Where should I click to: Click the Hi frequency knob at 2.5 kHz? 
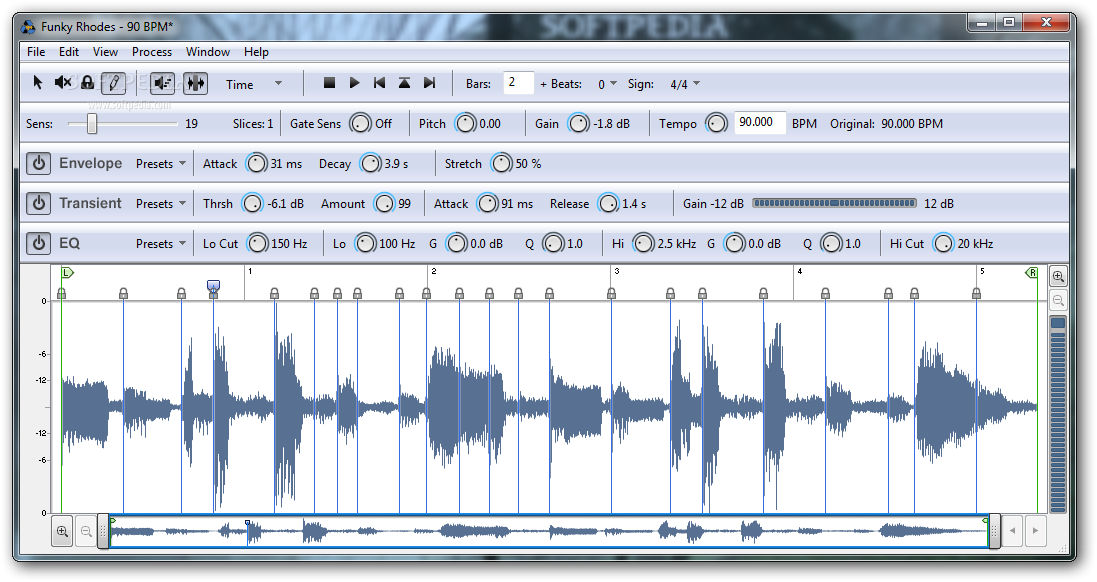click(643, 243)
